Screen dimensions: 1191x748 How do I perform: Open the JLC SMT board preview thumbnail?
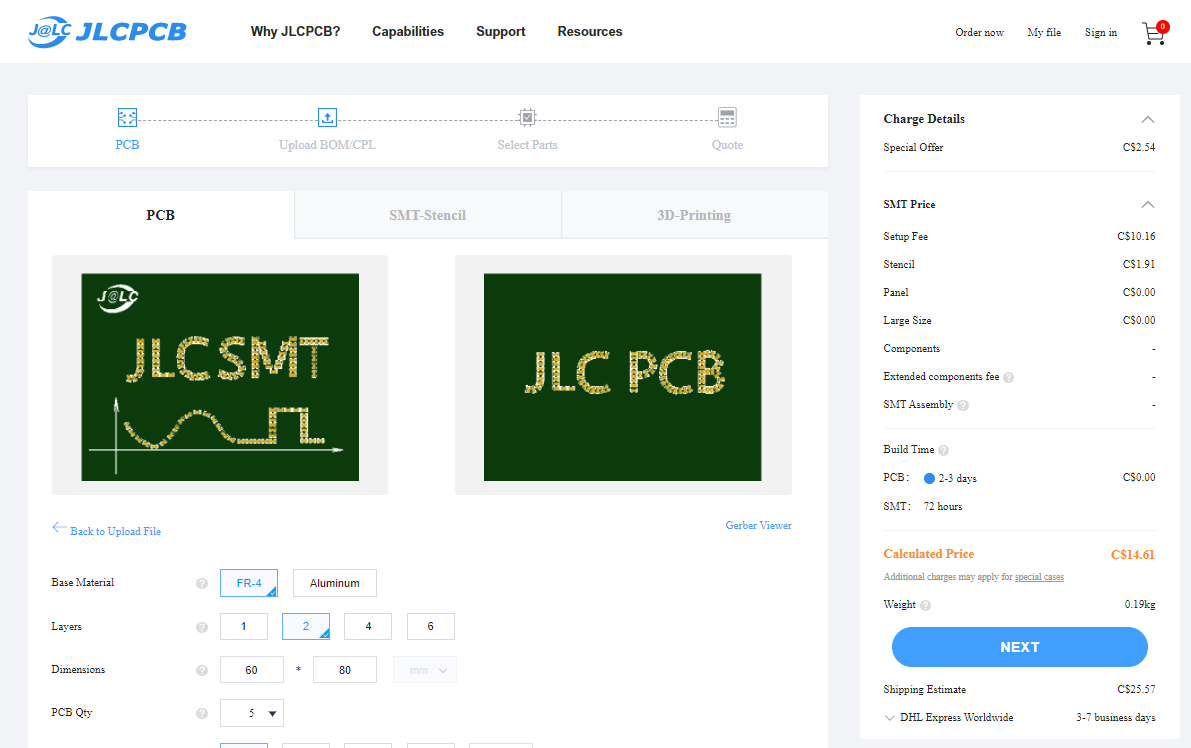coord(220,377)
